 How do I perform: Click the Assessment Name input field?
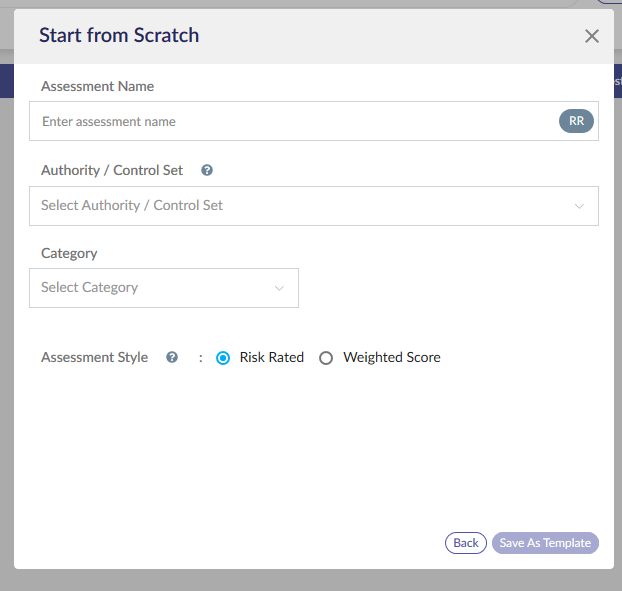(x=313, y=121)
